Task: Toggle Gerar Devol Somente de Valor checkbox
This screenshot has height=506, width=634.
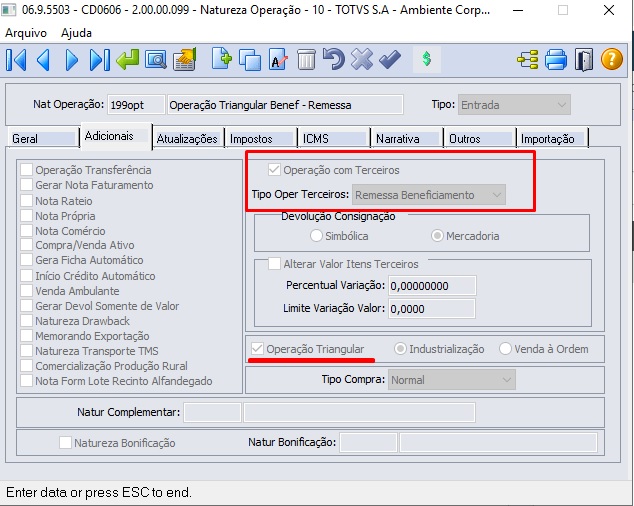Action: tap(27, 305)
